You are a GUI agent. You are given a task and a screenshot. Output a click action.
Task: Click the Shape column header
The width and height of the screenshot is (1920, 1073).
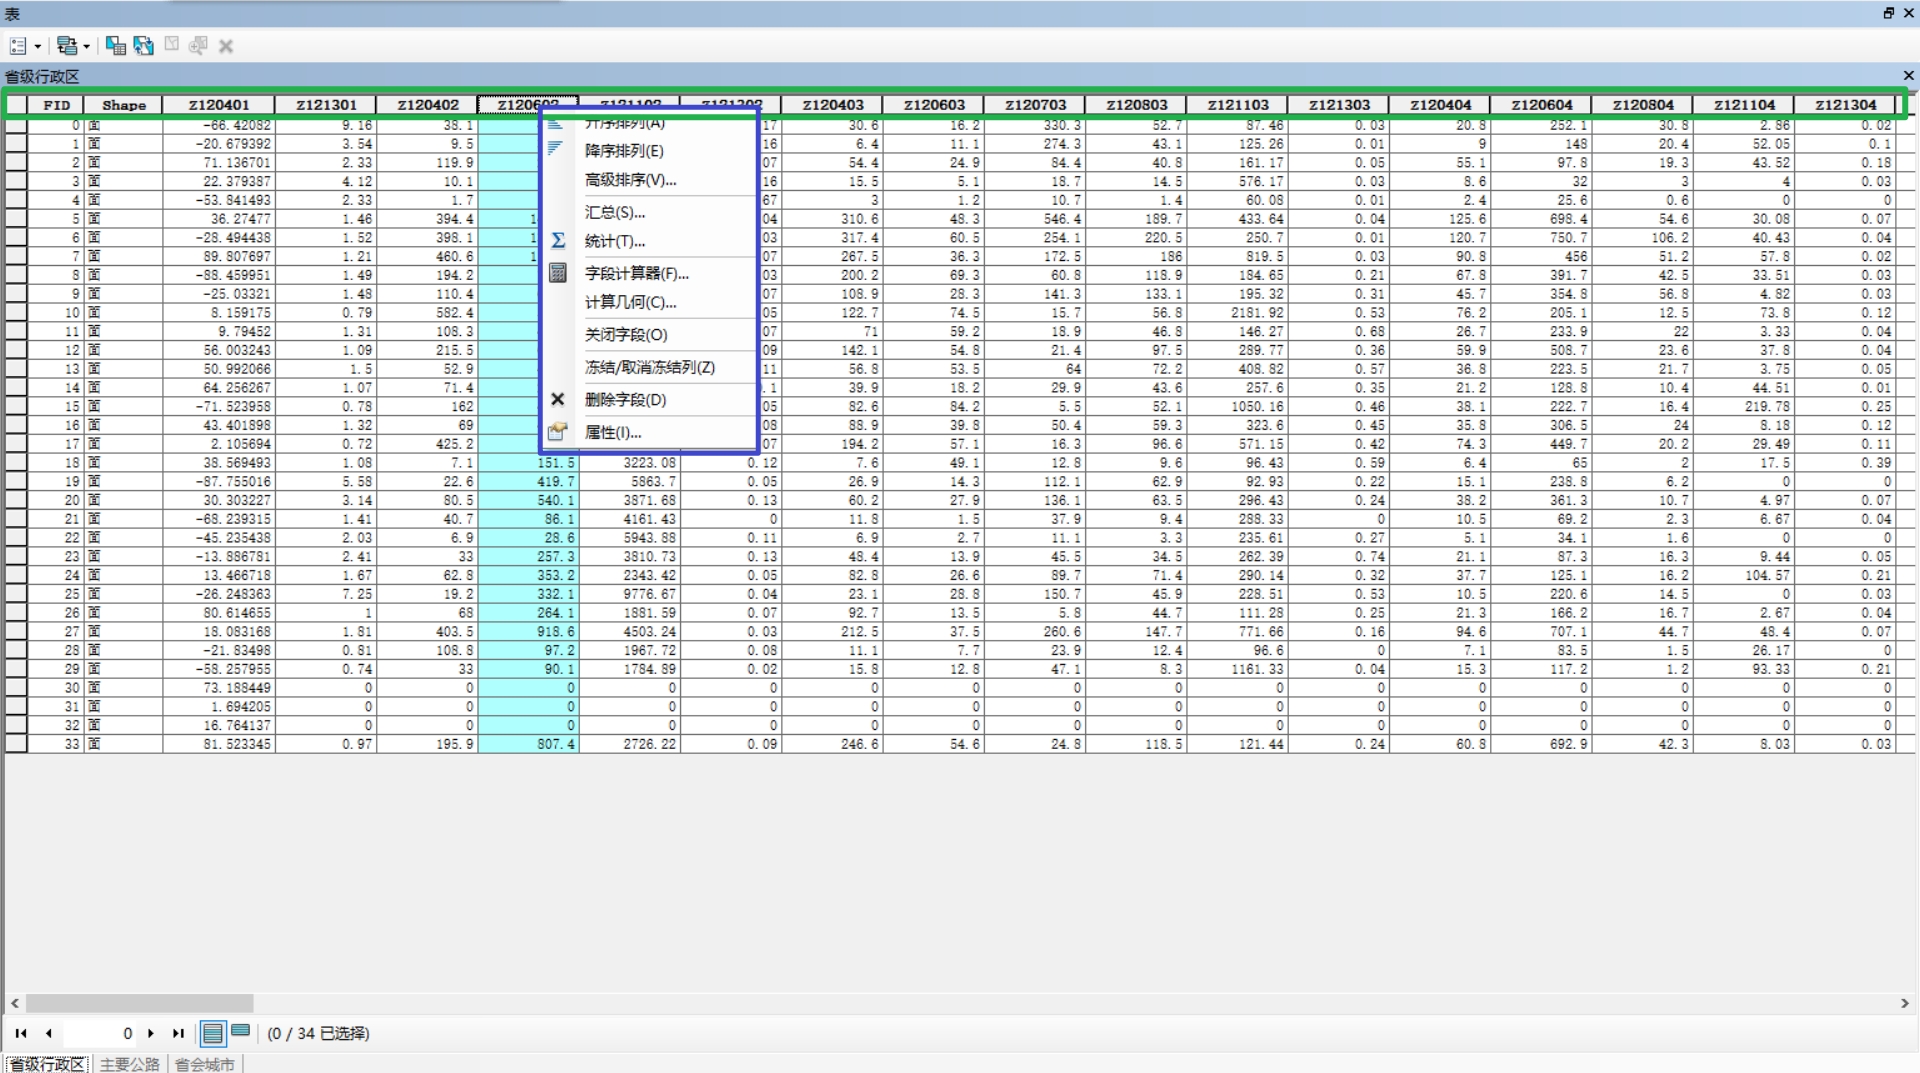click(124, 105)
